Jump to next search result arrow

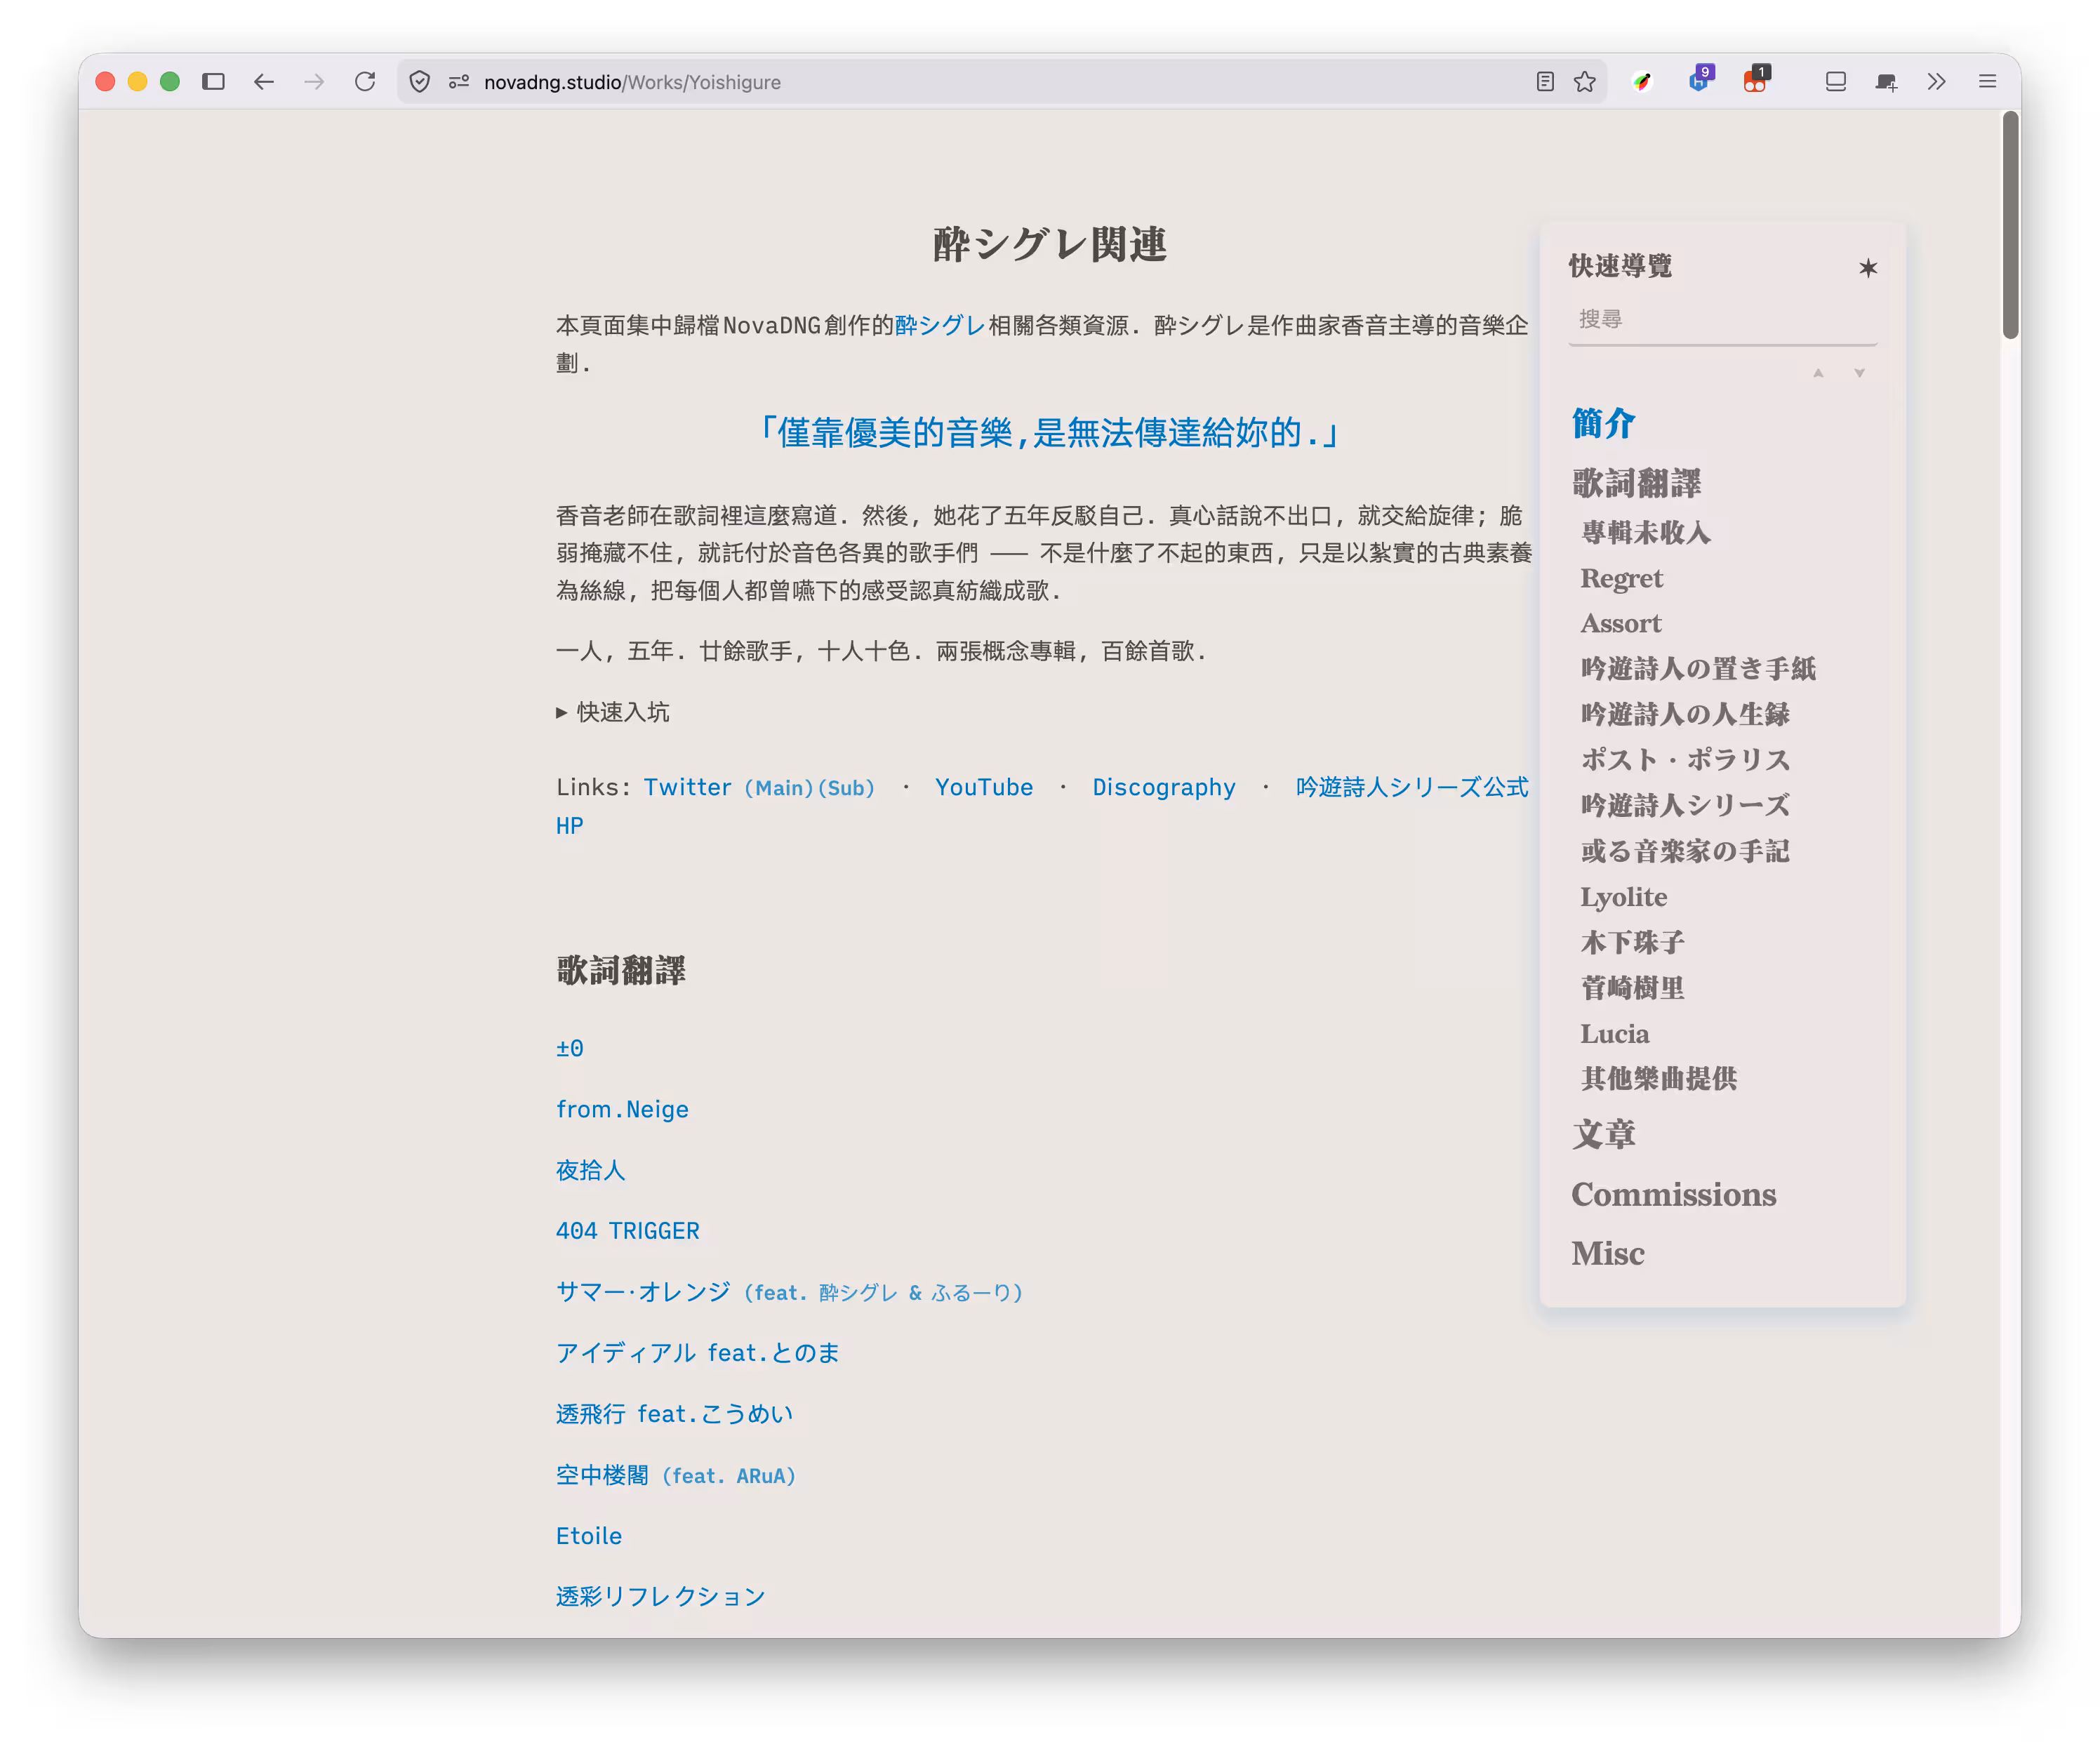coord(1859,373)
